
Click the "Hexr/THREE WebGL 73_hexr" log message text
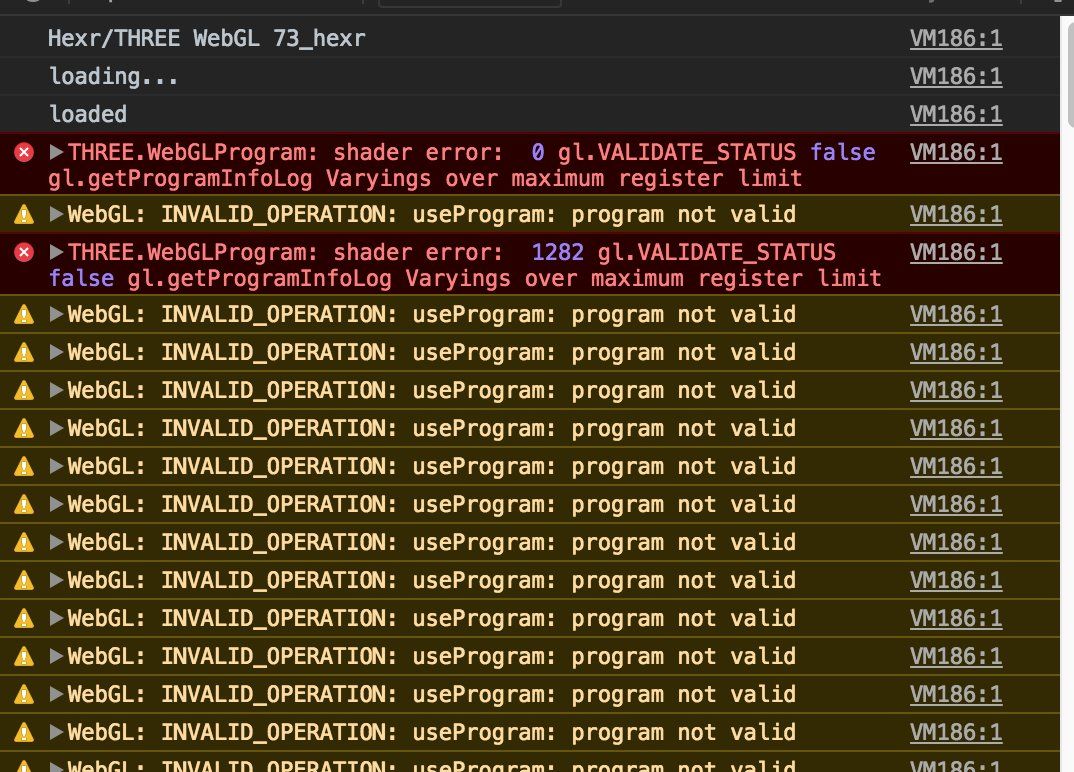(x=206, y=39)
